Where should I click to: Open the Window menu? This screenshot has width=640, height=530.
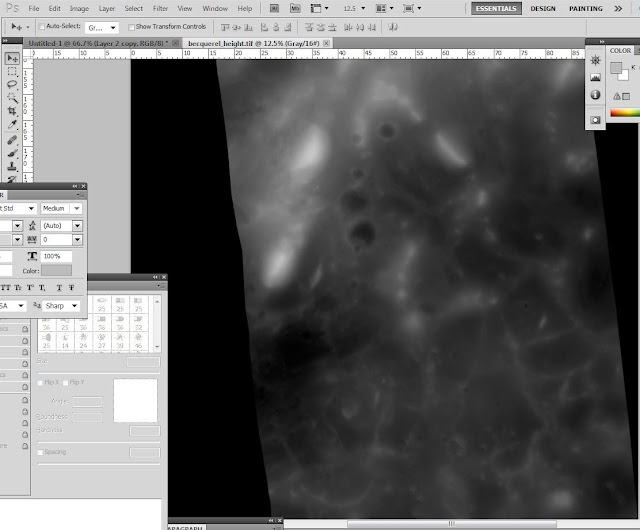(x=215, y=8)
